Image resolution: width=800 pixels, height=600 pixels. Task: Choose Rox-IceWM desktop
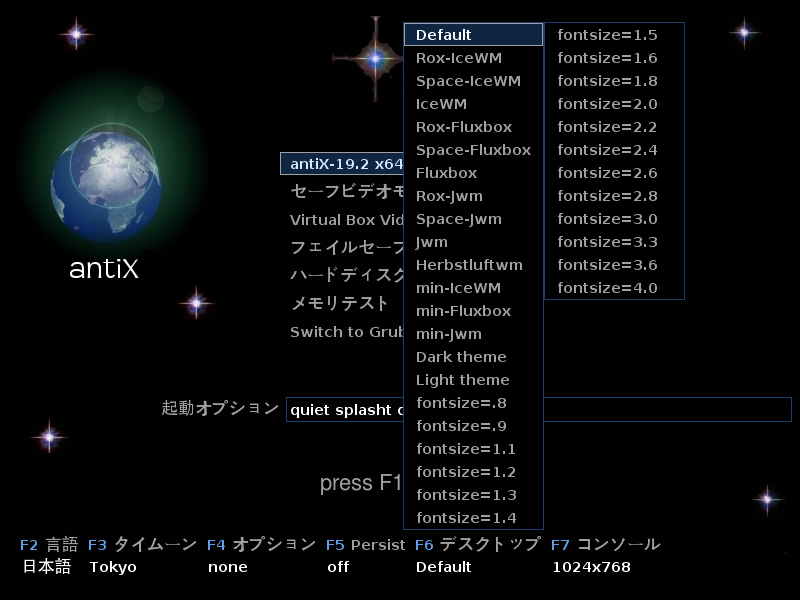pos(473,58)
